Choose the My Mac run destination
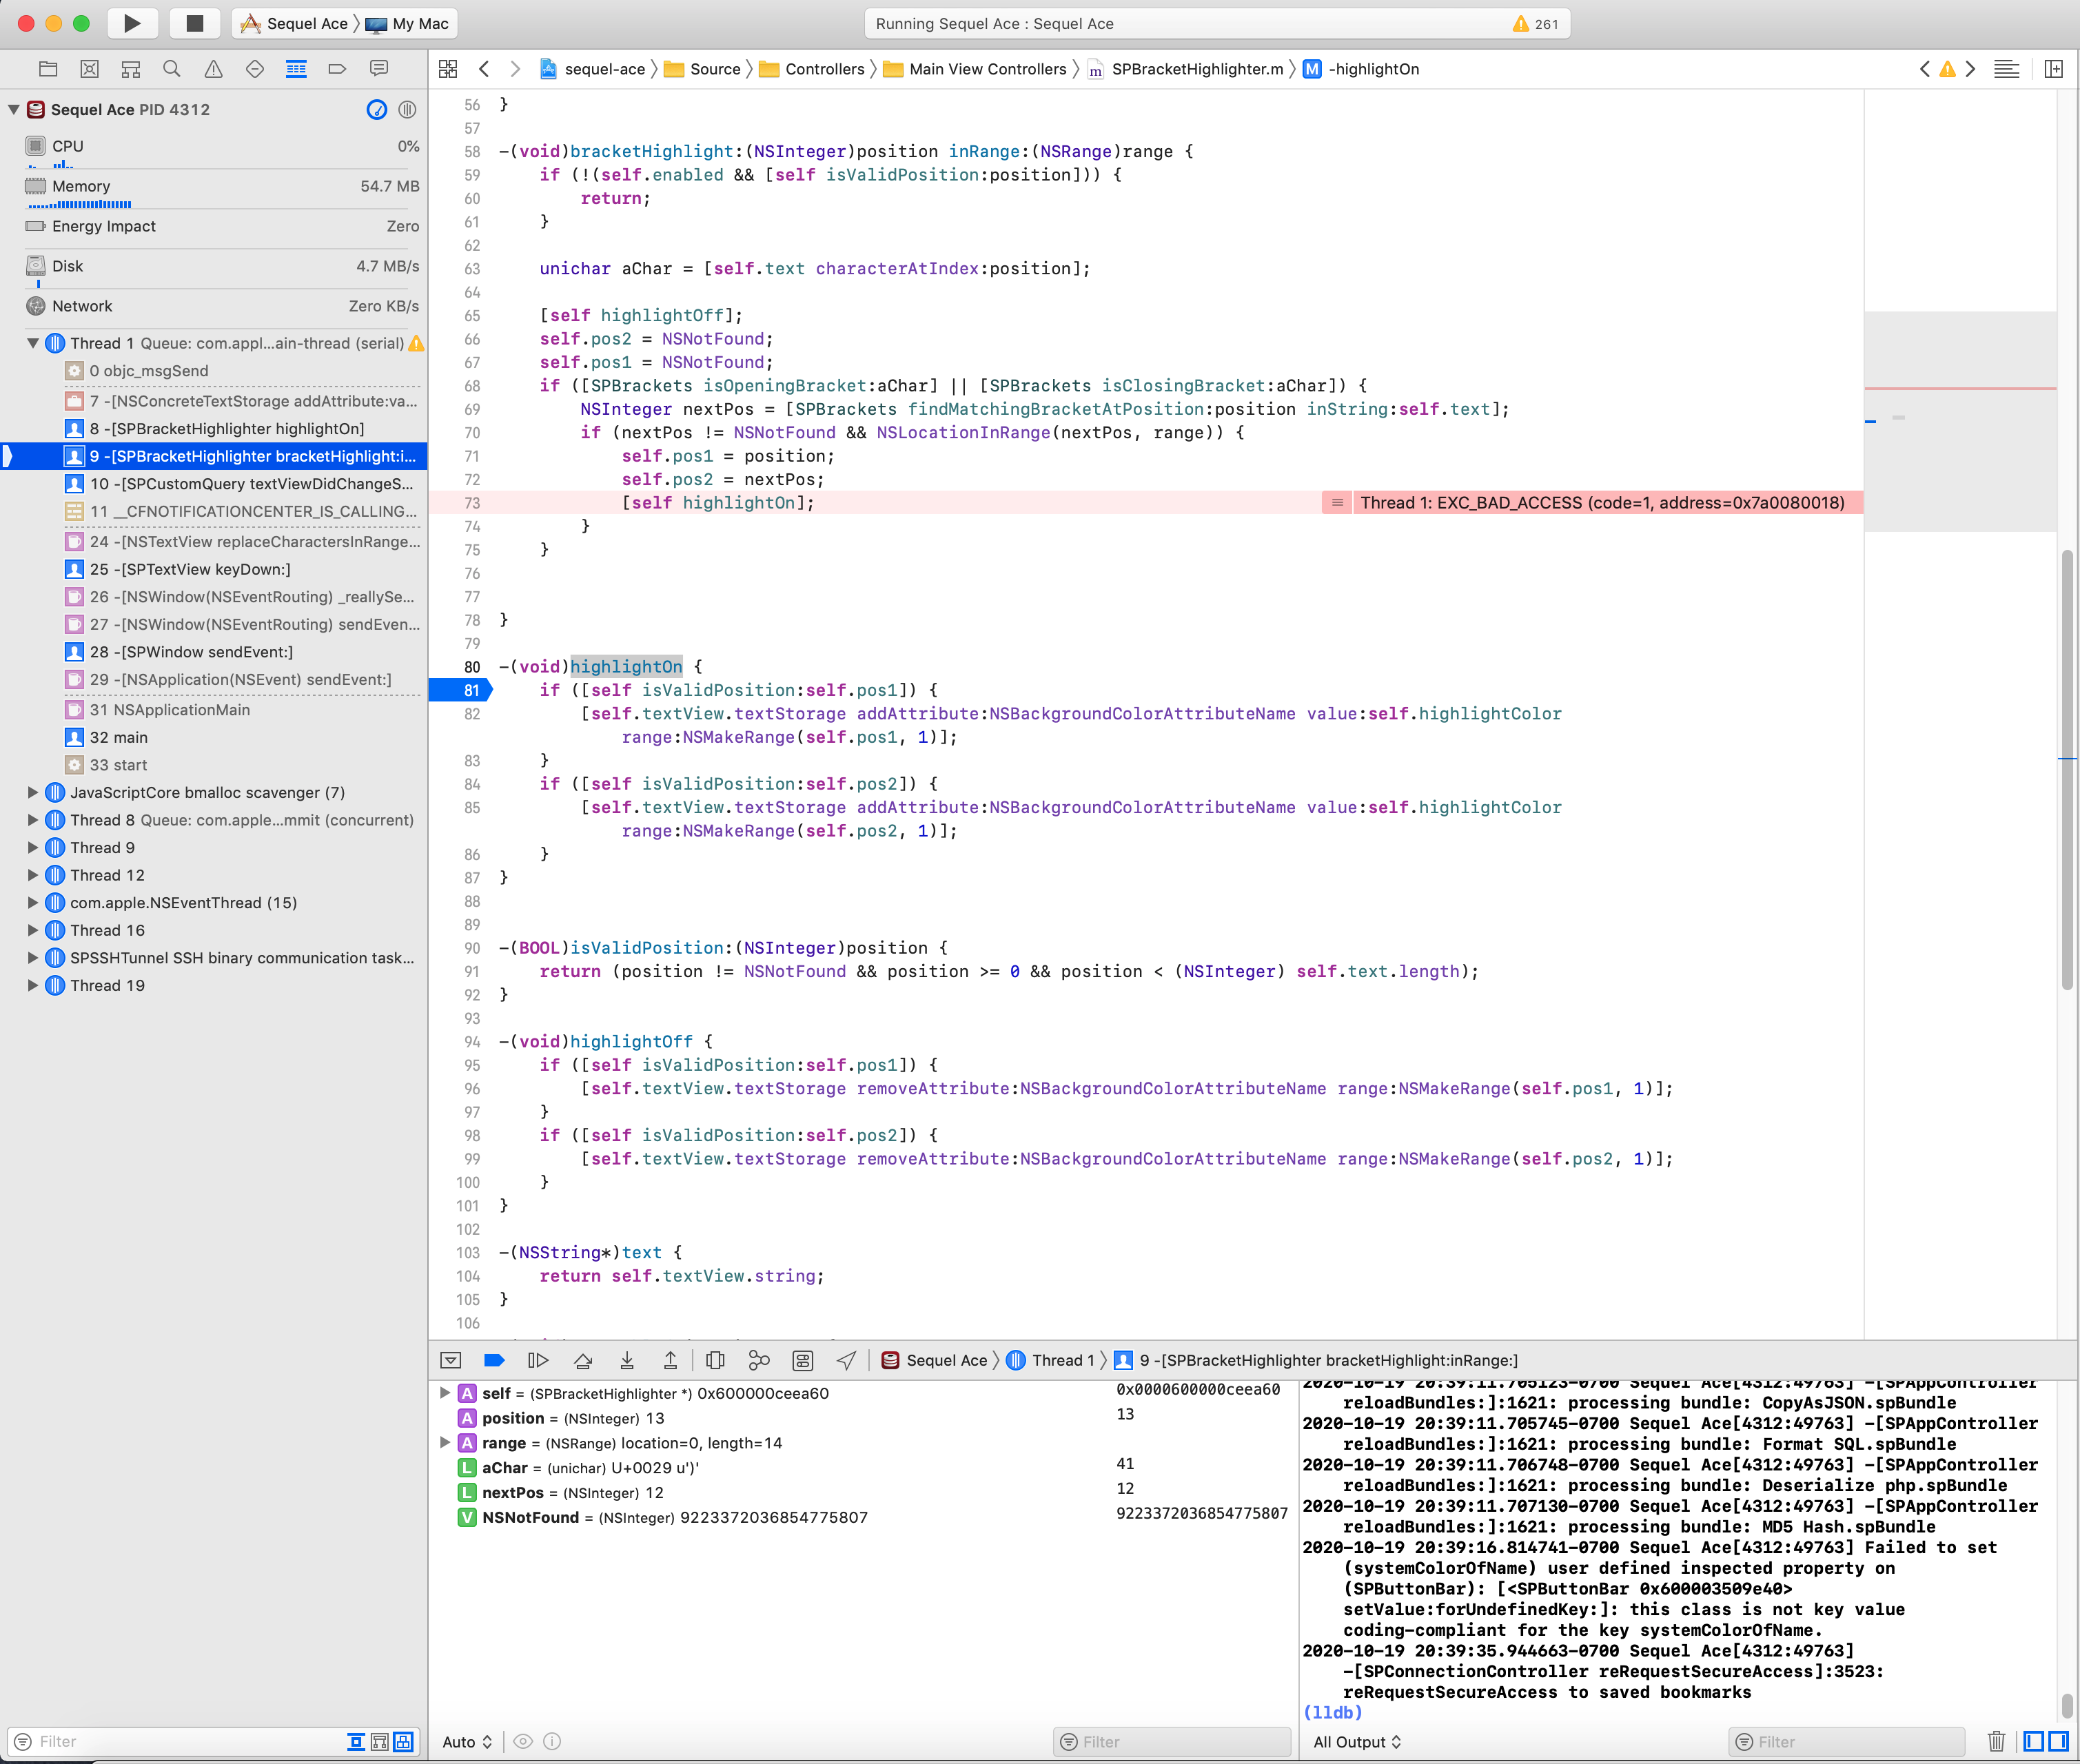This screenshot has width=2080, height=1764. 408,23
